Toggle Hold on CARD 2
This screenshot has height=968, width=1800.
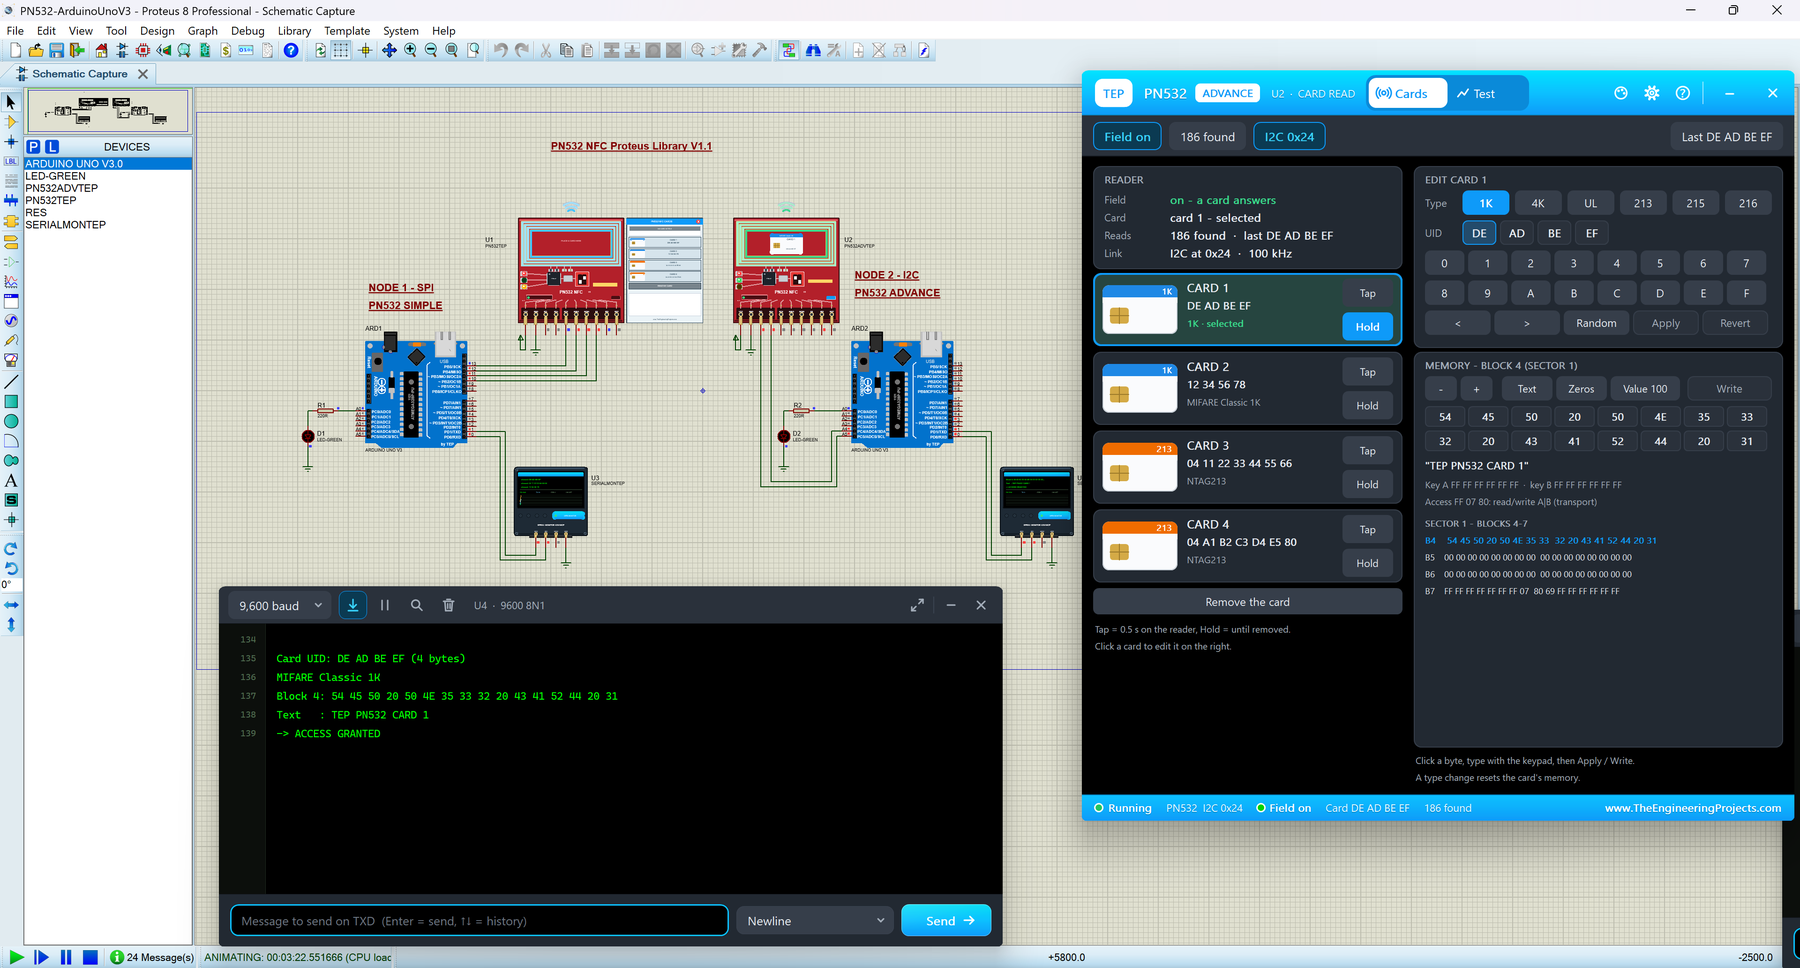pos(1367,406)
